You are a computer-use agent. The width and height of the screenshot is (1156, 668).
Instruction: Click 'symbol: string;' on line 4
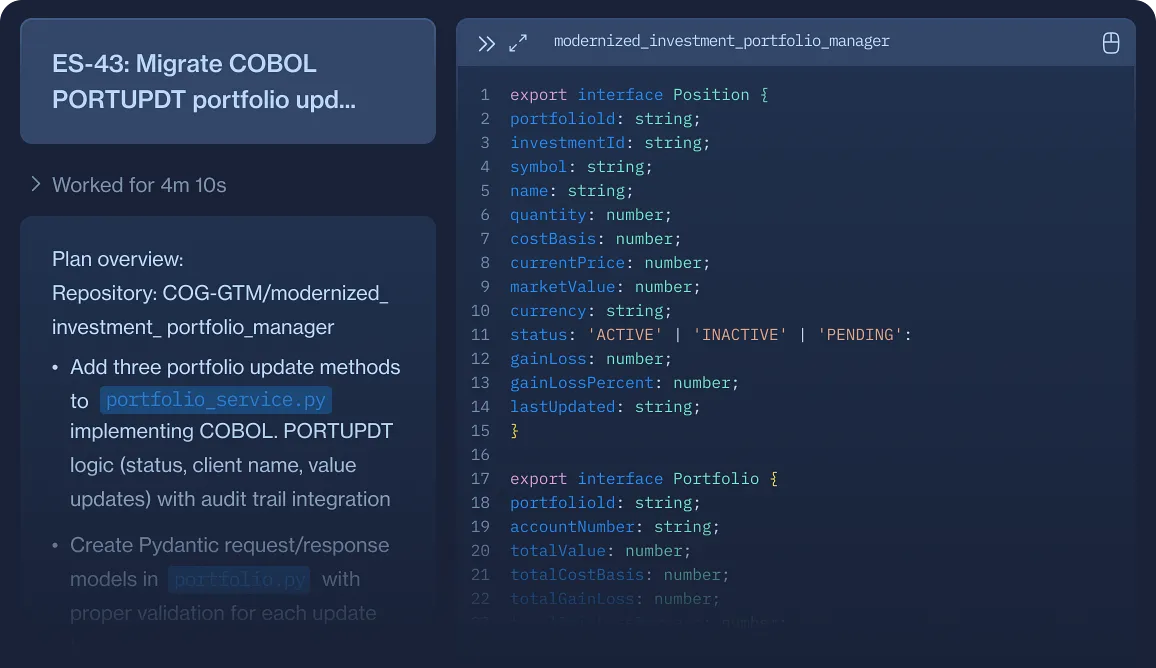[x=581, y=167]
